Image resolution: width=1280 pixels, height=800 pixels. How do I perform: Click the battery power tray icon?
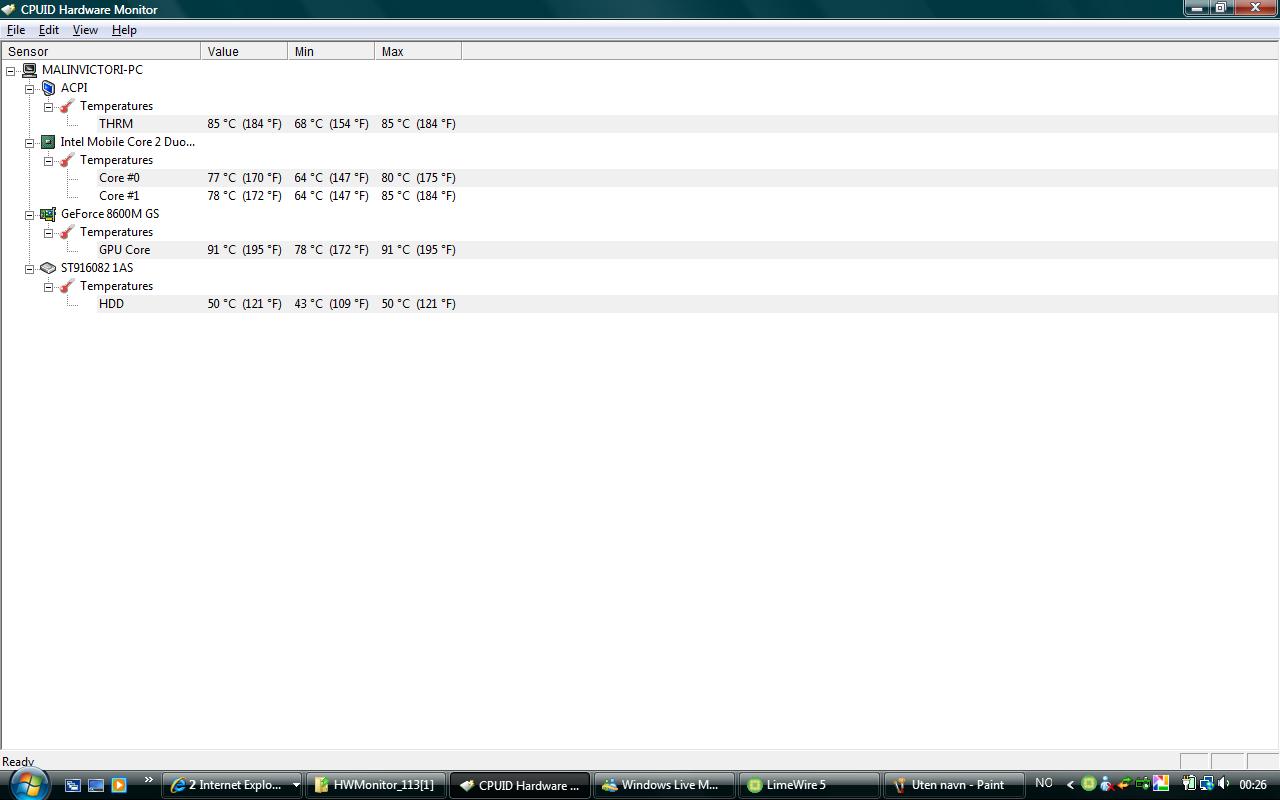(x=1189, y=784)
